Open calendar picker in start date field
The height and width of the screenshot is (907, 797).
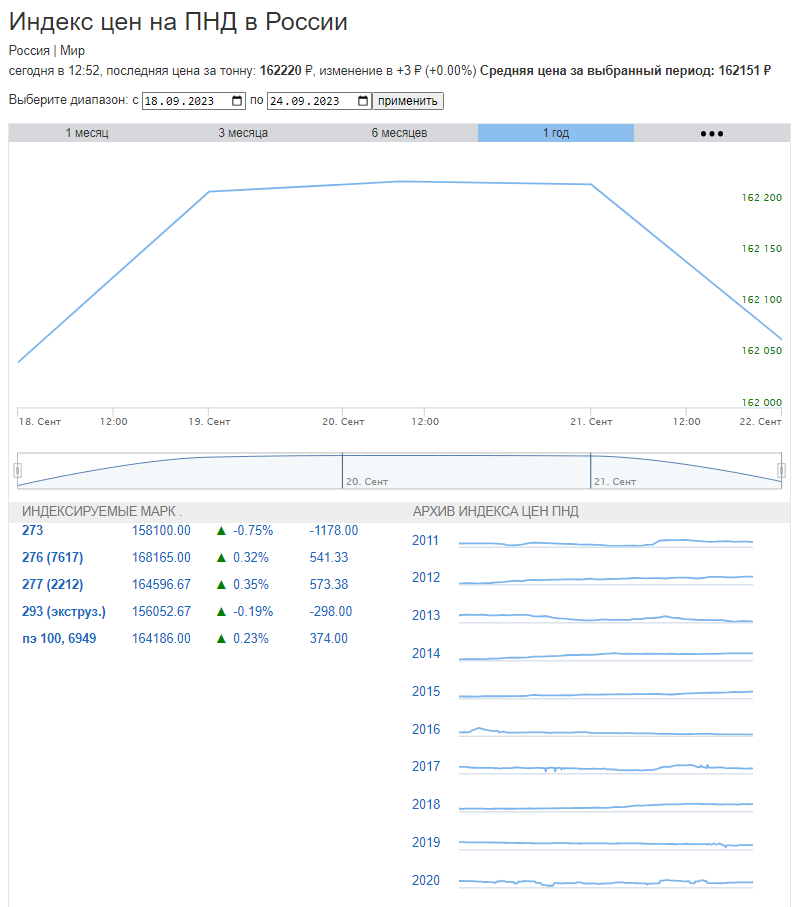237,101
